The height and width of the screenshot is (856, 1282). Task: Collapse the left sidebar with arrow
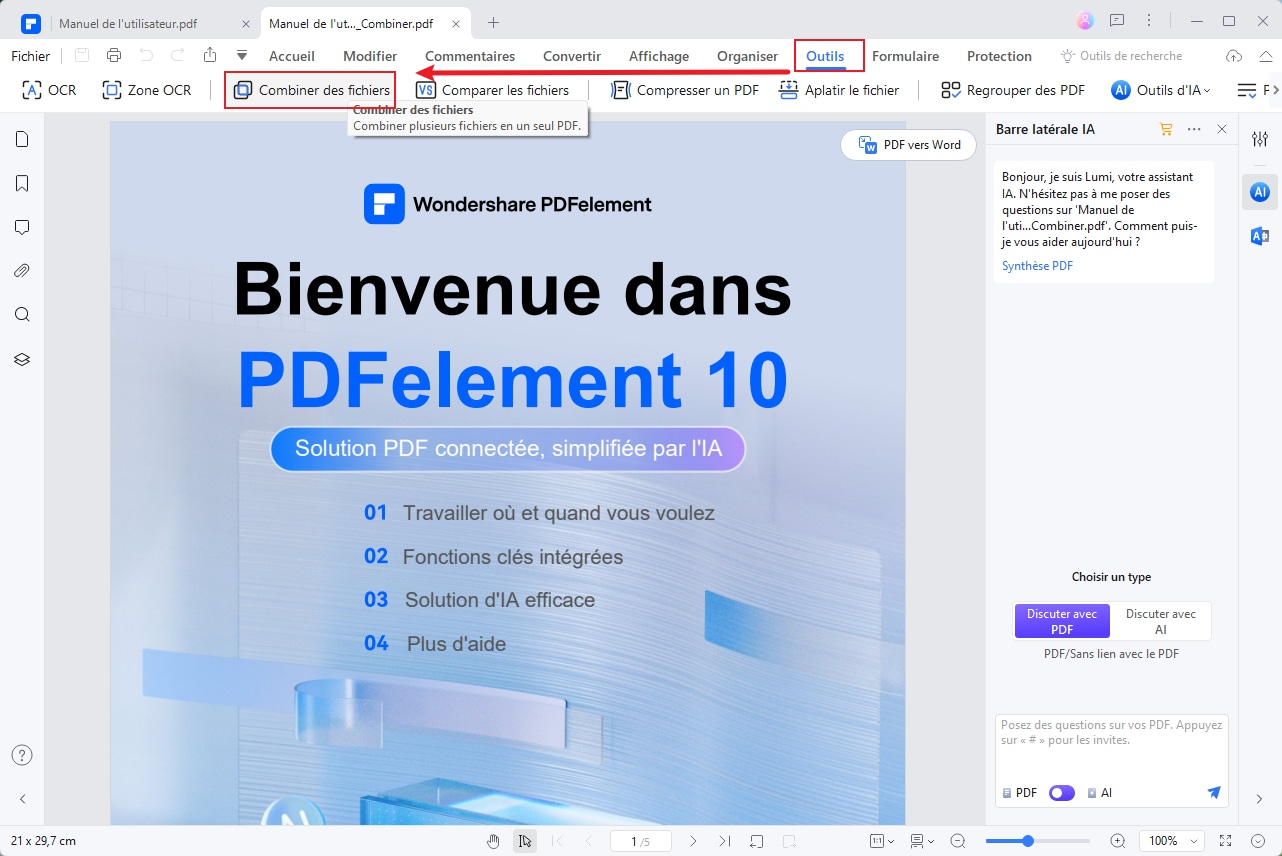tap(22, 799)
